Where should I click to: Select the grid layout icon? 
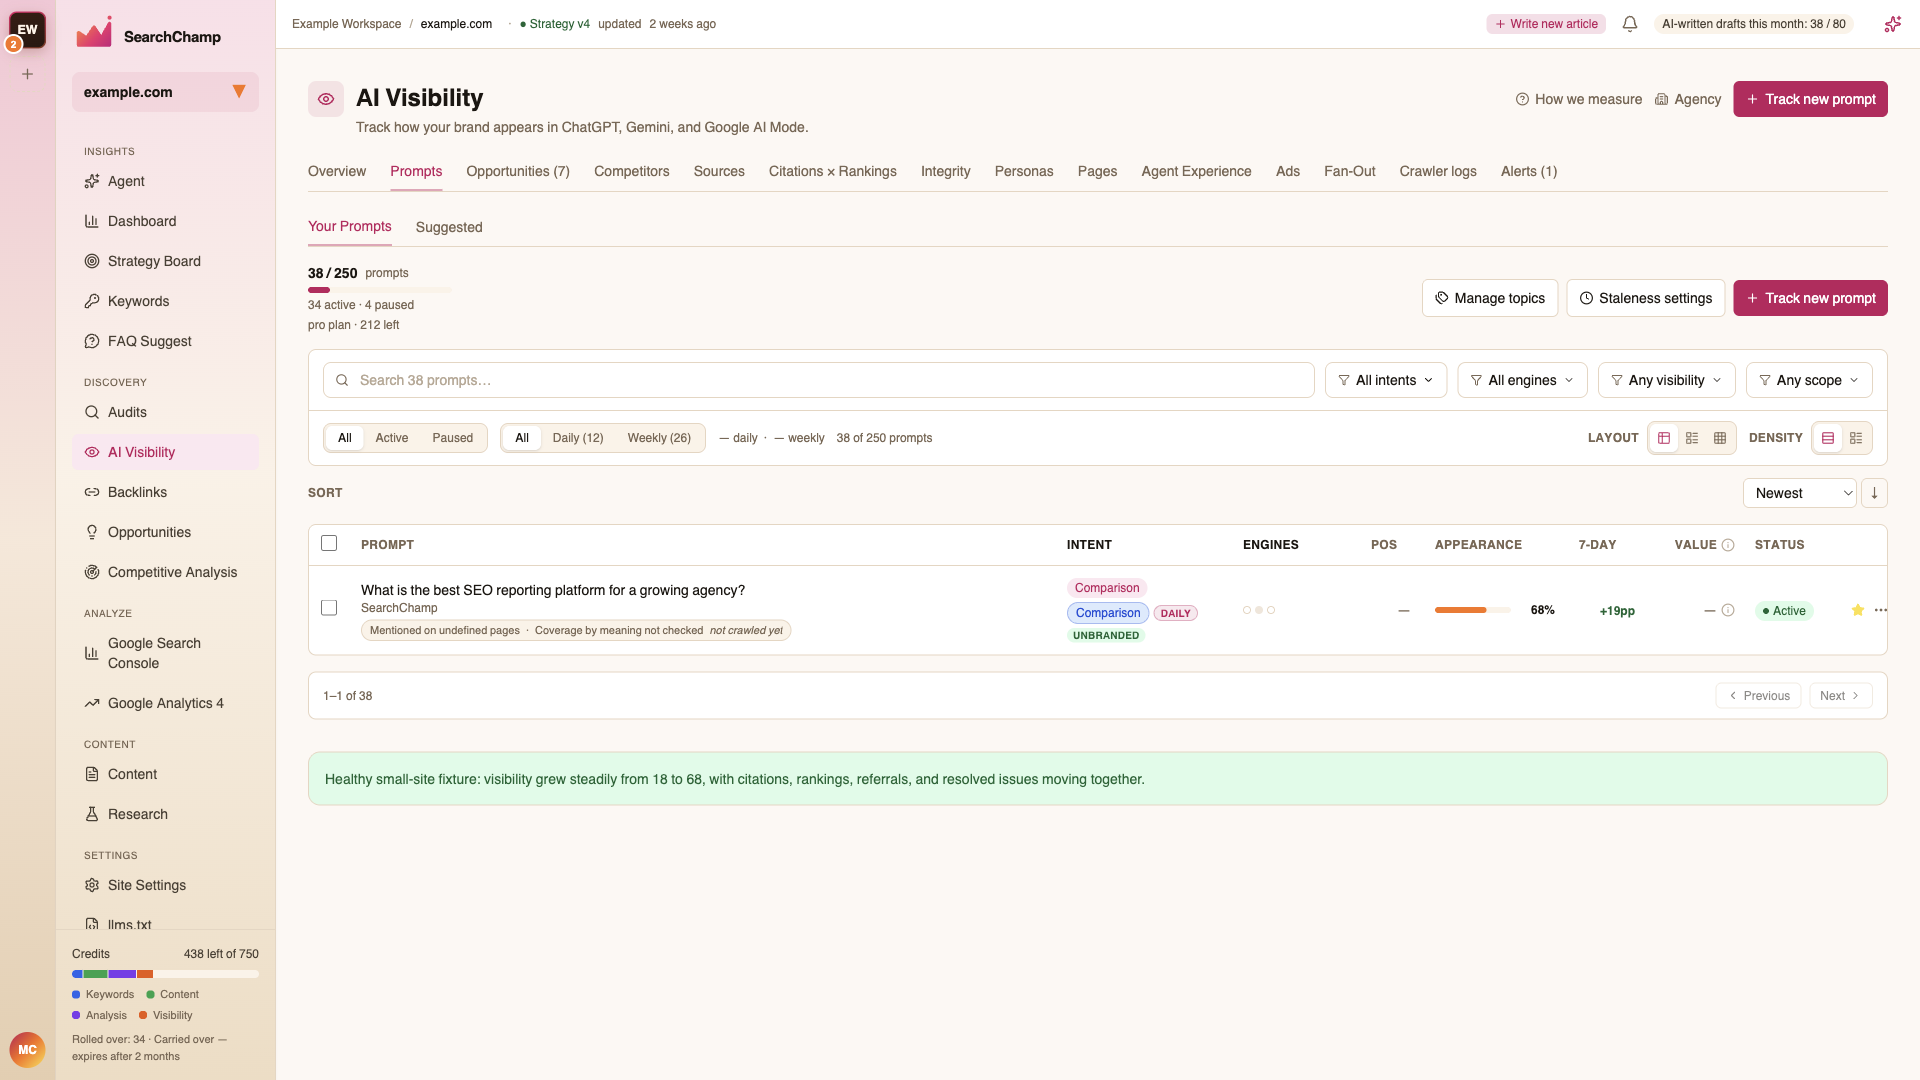pyautogui.click(x=1720, y=438)
